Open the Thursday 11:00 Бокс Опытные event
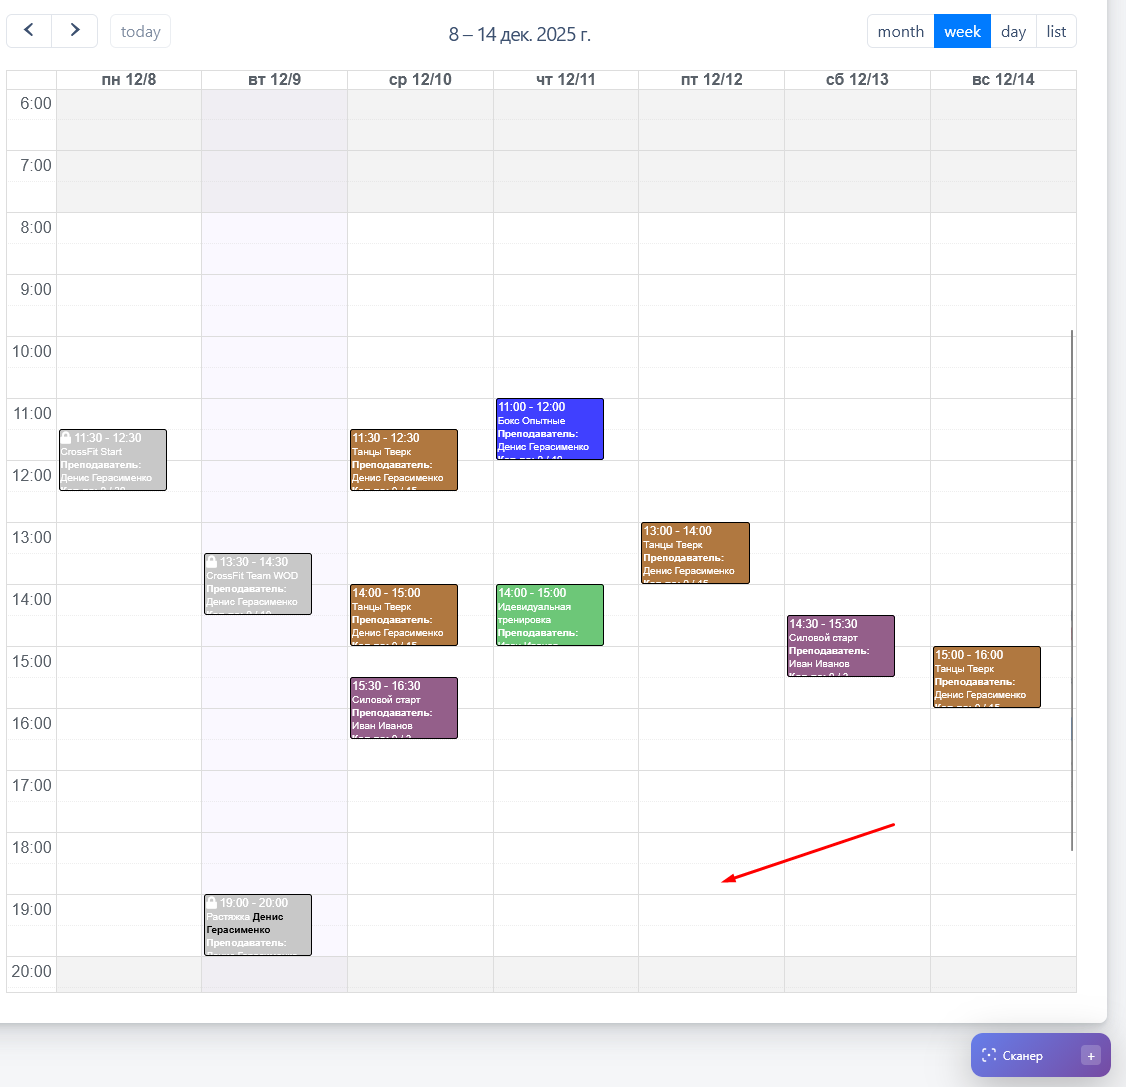 pos(549,428)
